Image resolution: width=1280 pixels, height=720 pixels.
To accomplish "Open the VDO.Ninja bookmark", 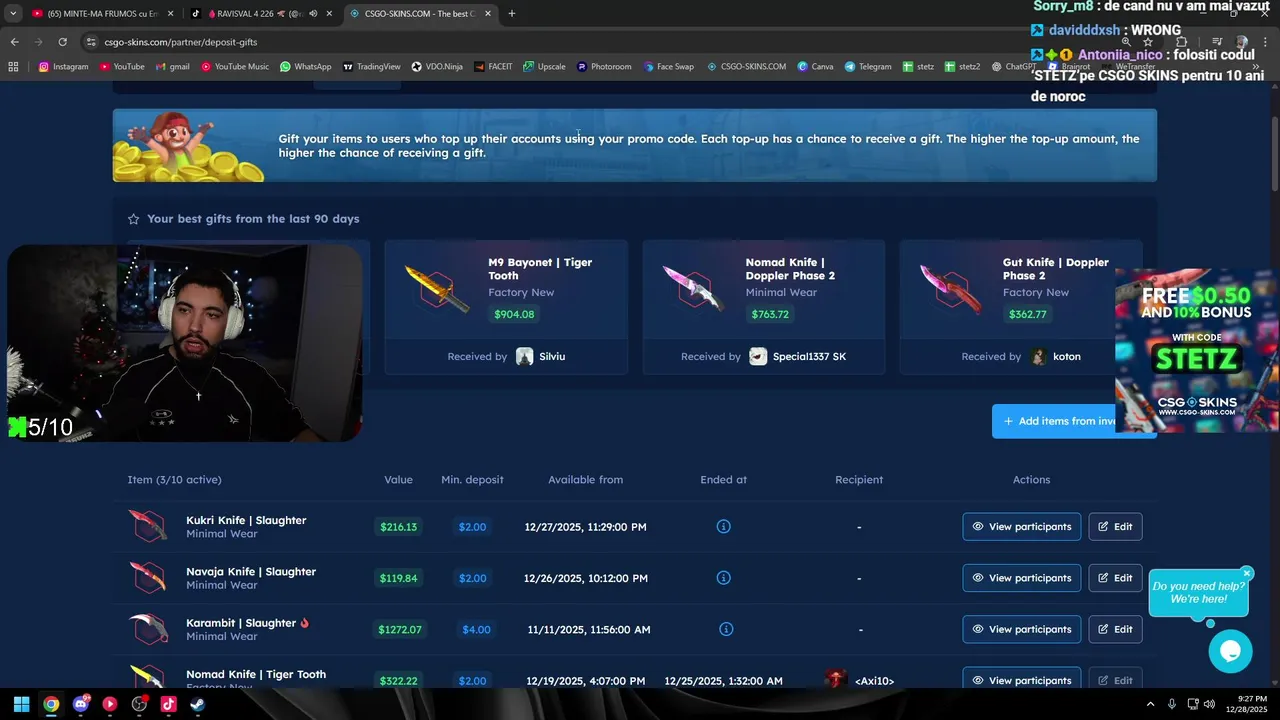I will point(437,67).
